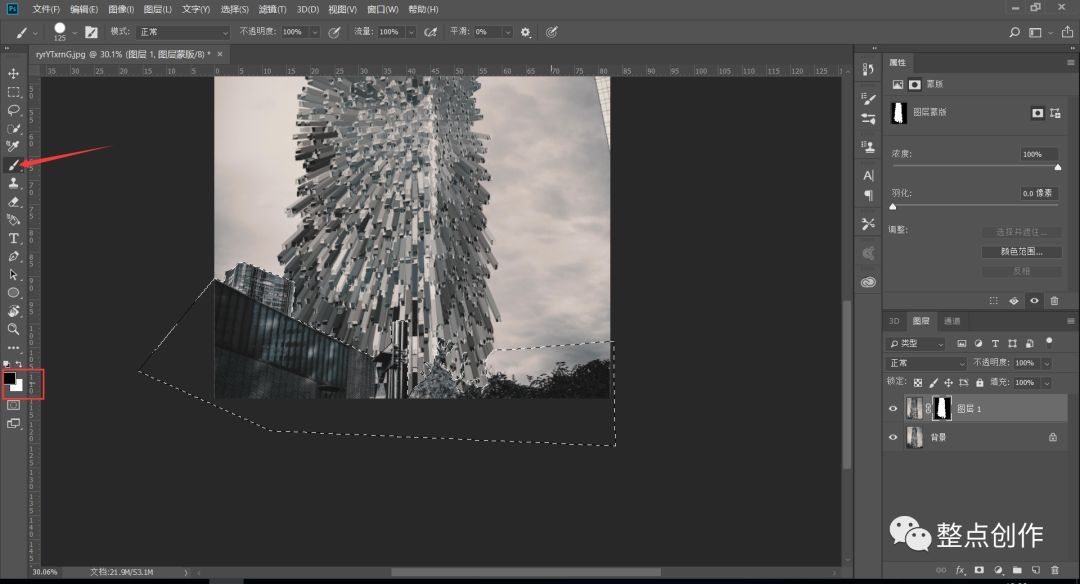
Task: Open the Character panel icon
Action: click(x=868, y=176)
